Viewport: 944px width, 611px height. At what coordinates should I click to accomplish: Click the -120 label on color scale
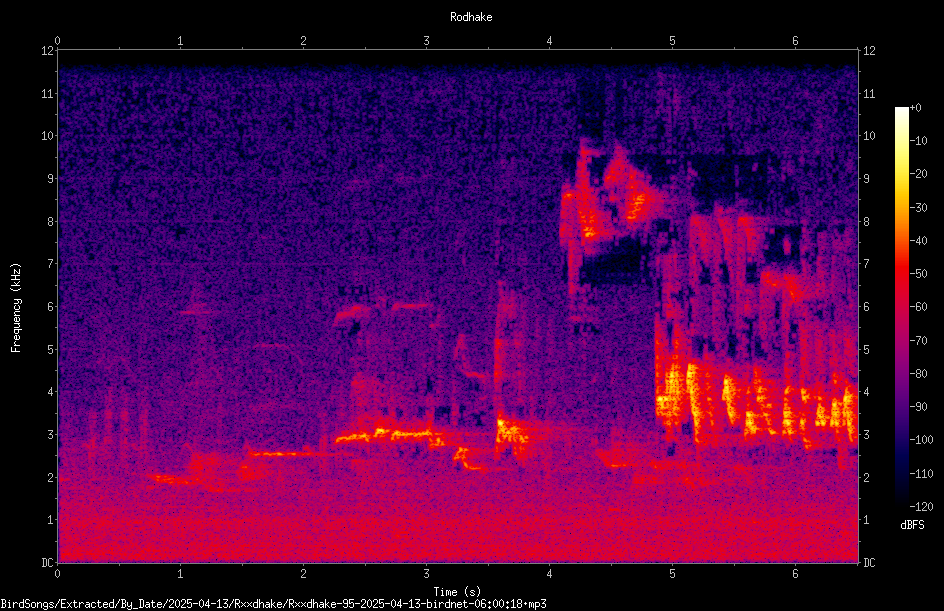(921, 506)
